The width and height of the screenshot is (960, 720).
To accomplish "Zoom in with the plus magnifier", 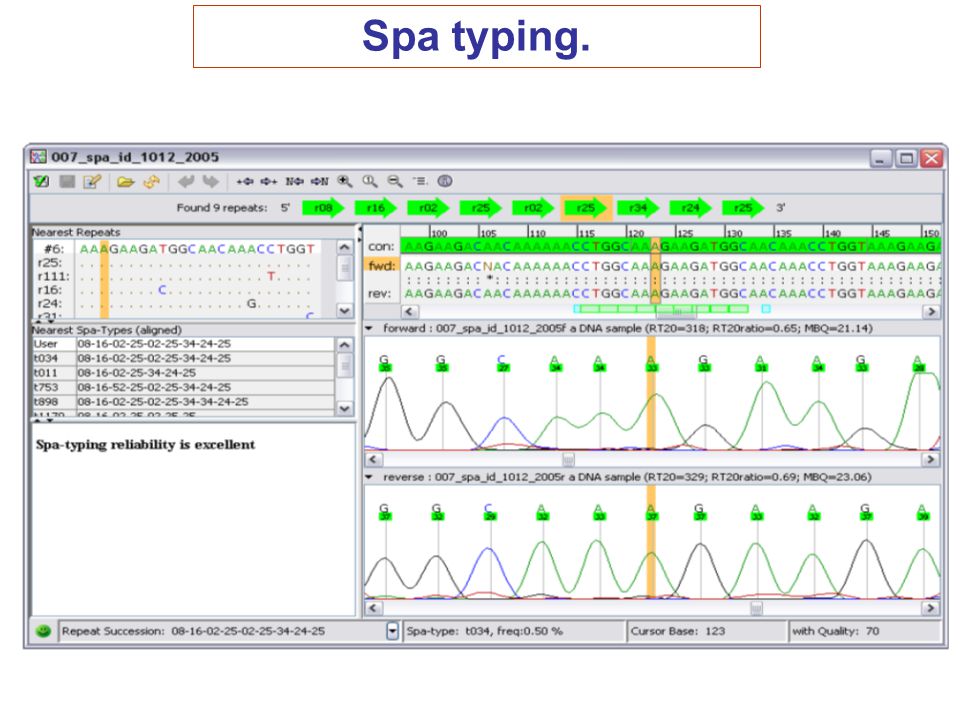I will click(x=345, y=181).
